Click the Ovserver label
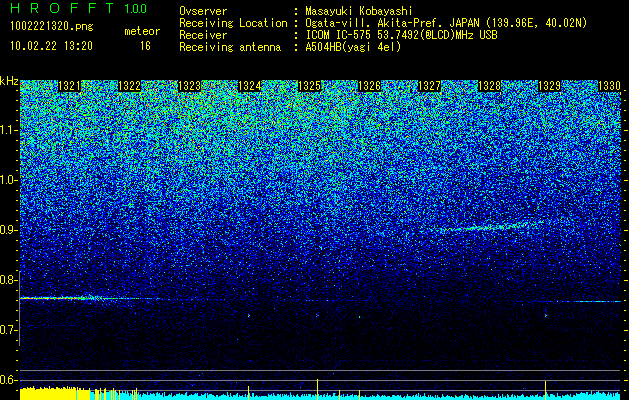629x400 pixels. coord(203,11)
